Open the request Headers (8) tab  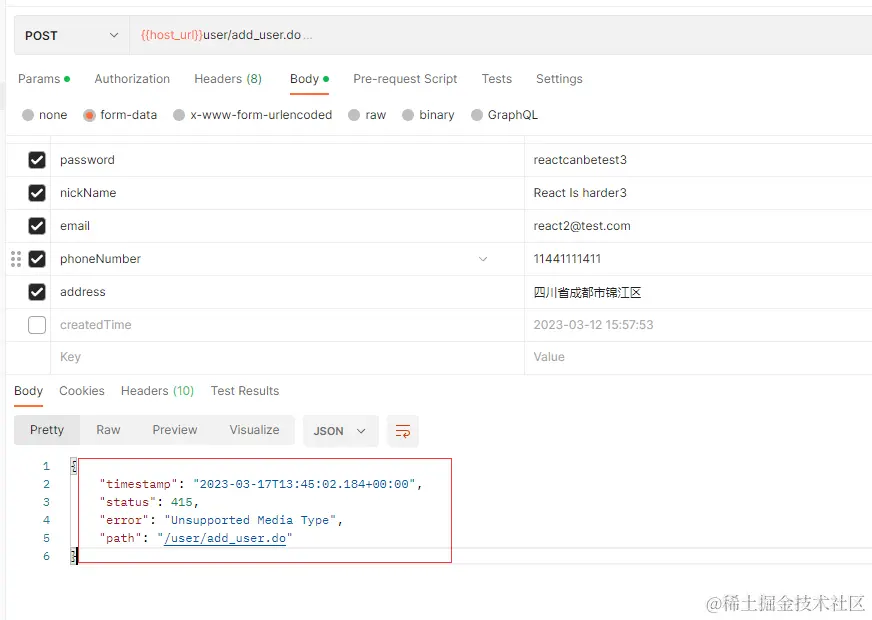pos(228,79)
